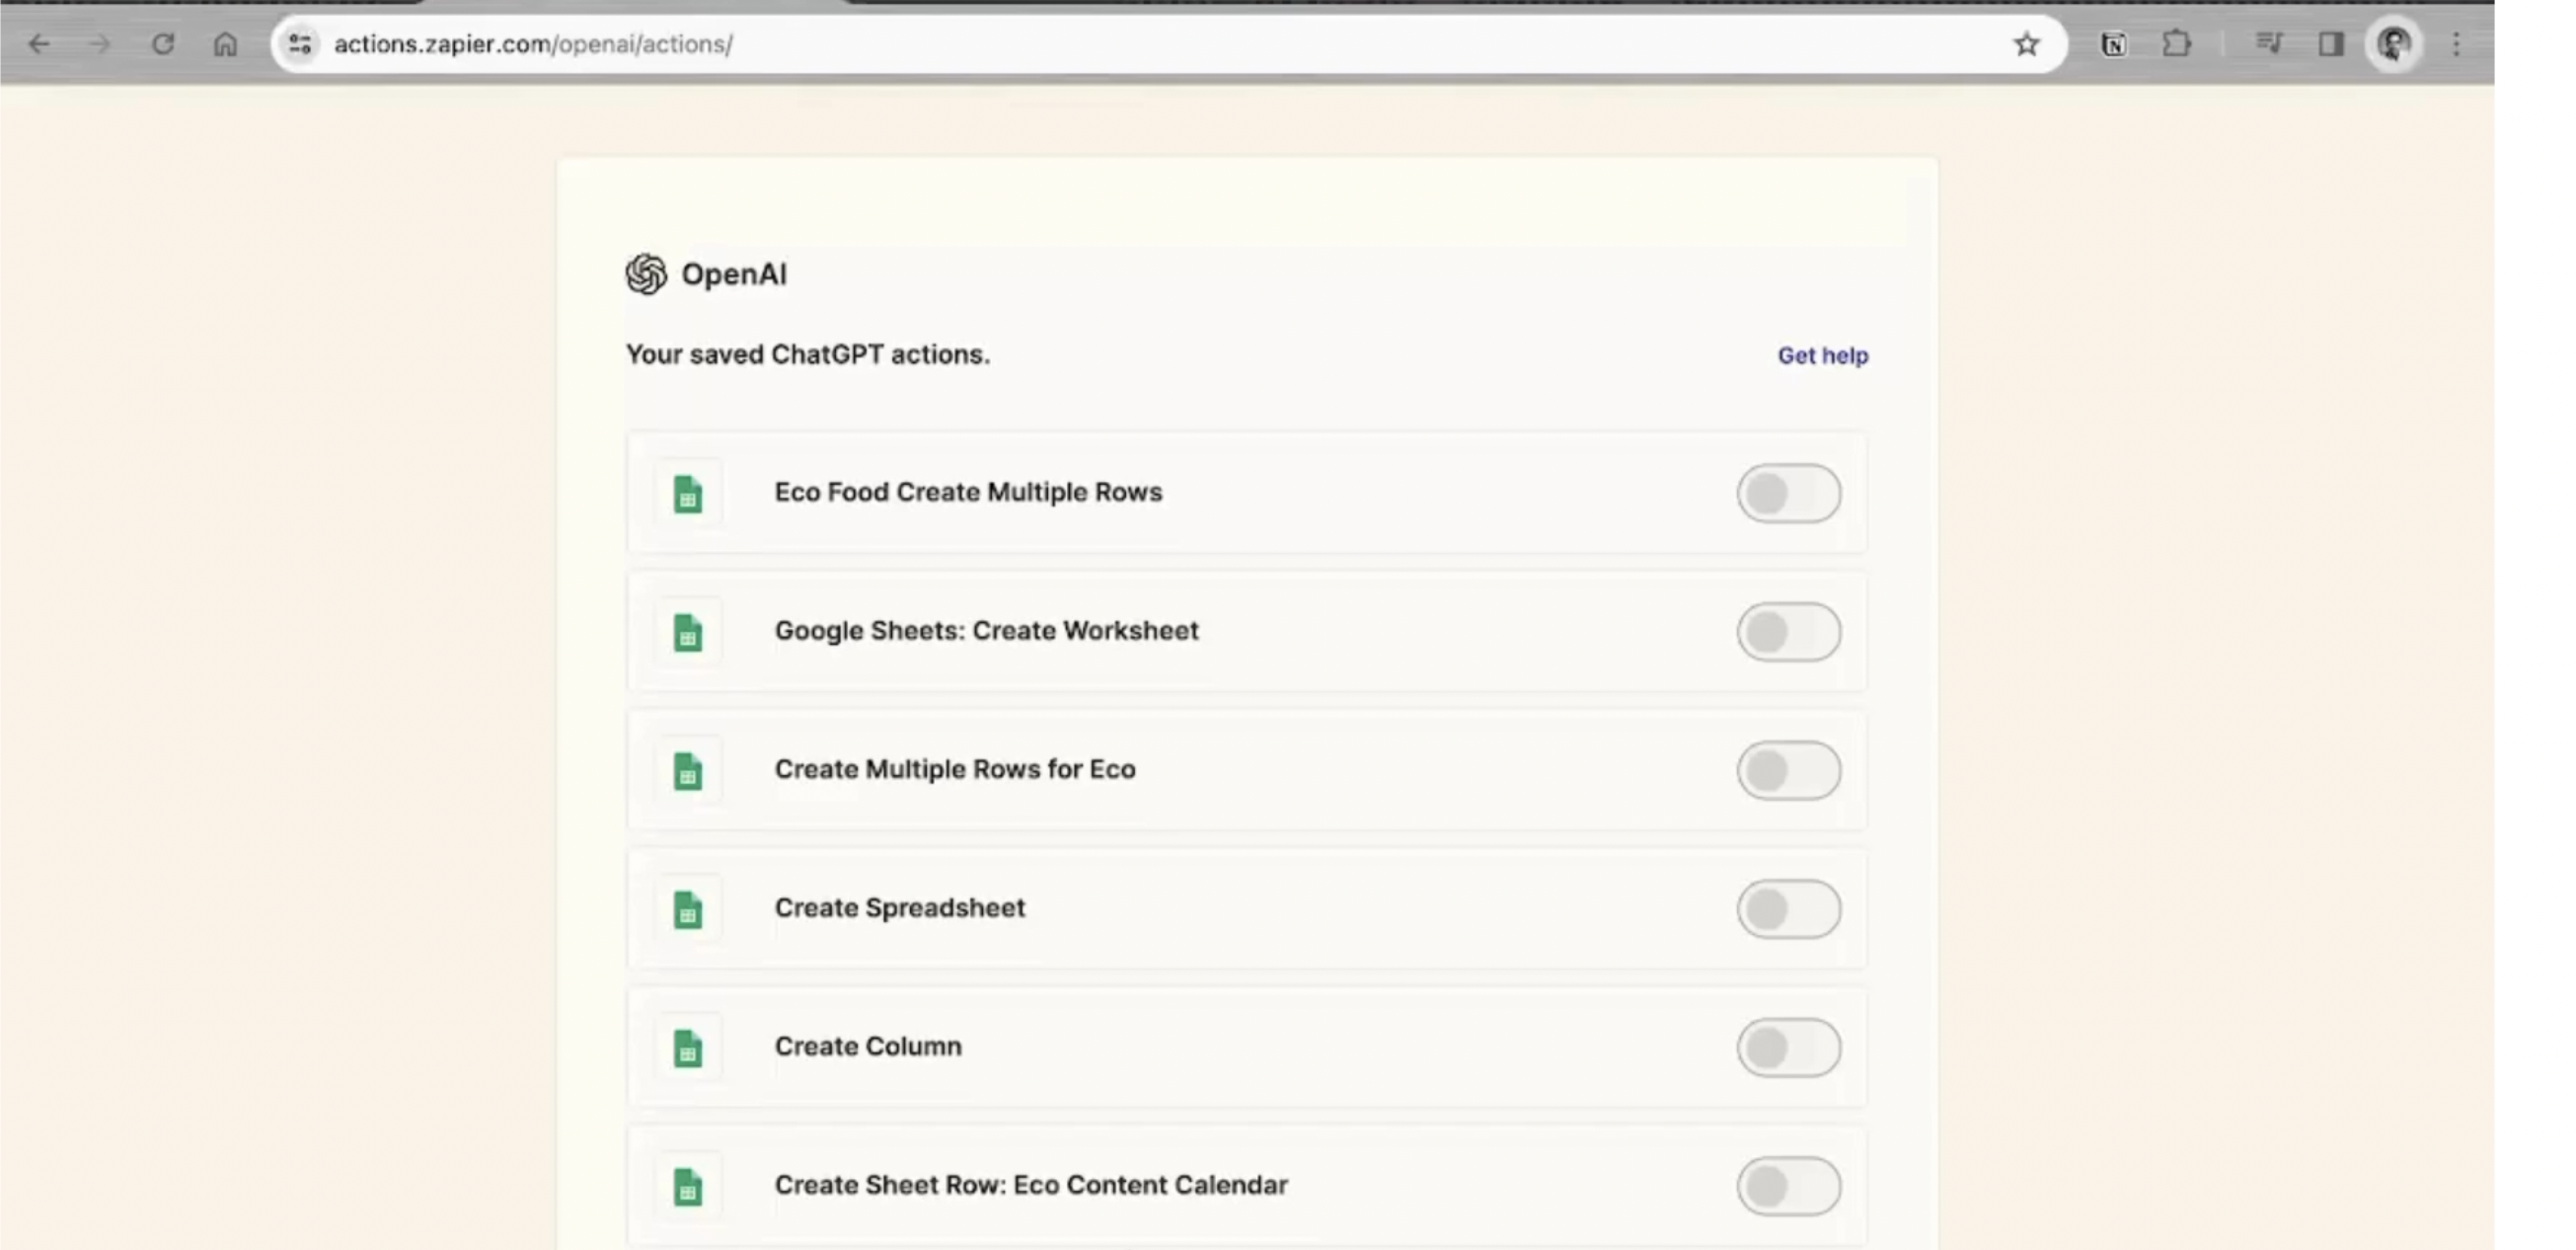Go to browser home page

click(225, 44)
